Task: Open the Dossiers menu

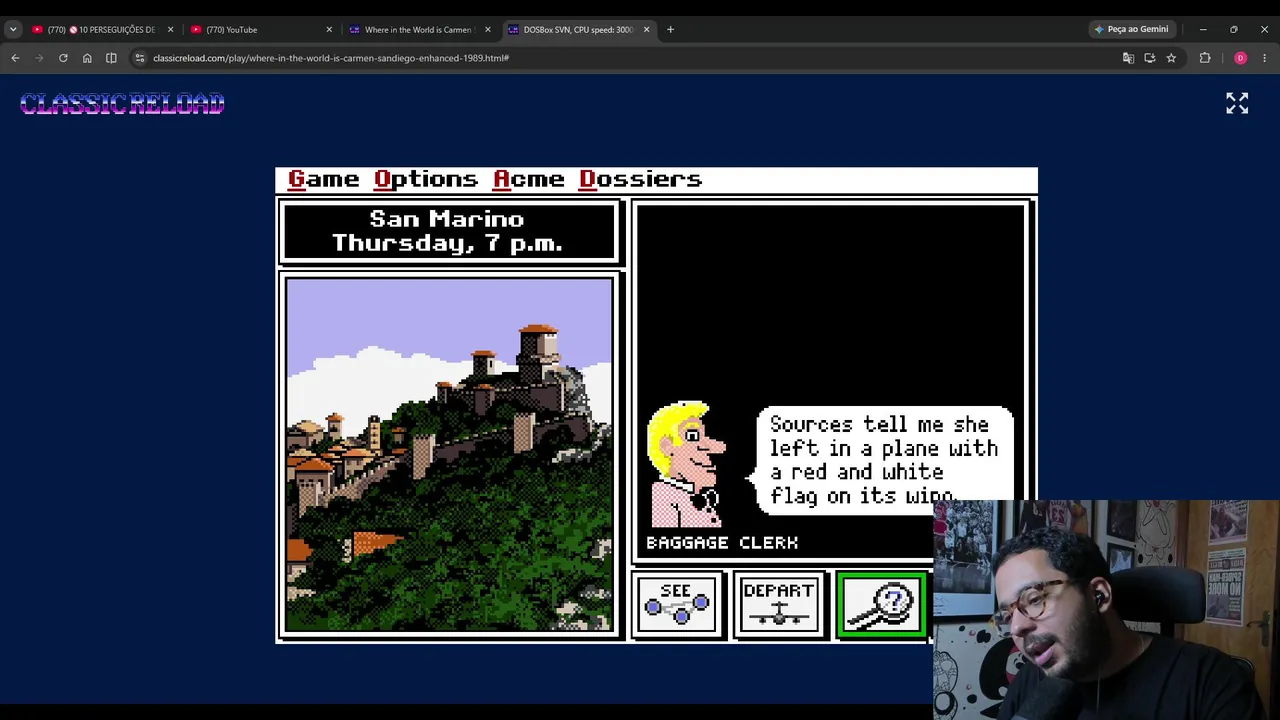Action: point(641,179)
